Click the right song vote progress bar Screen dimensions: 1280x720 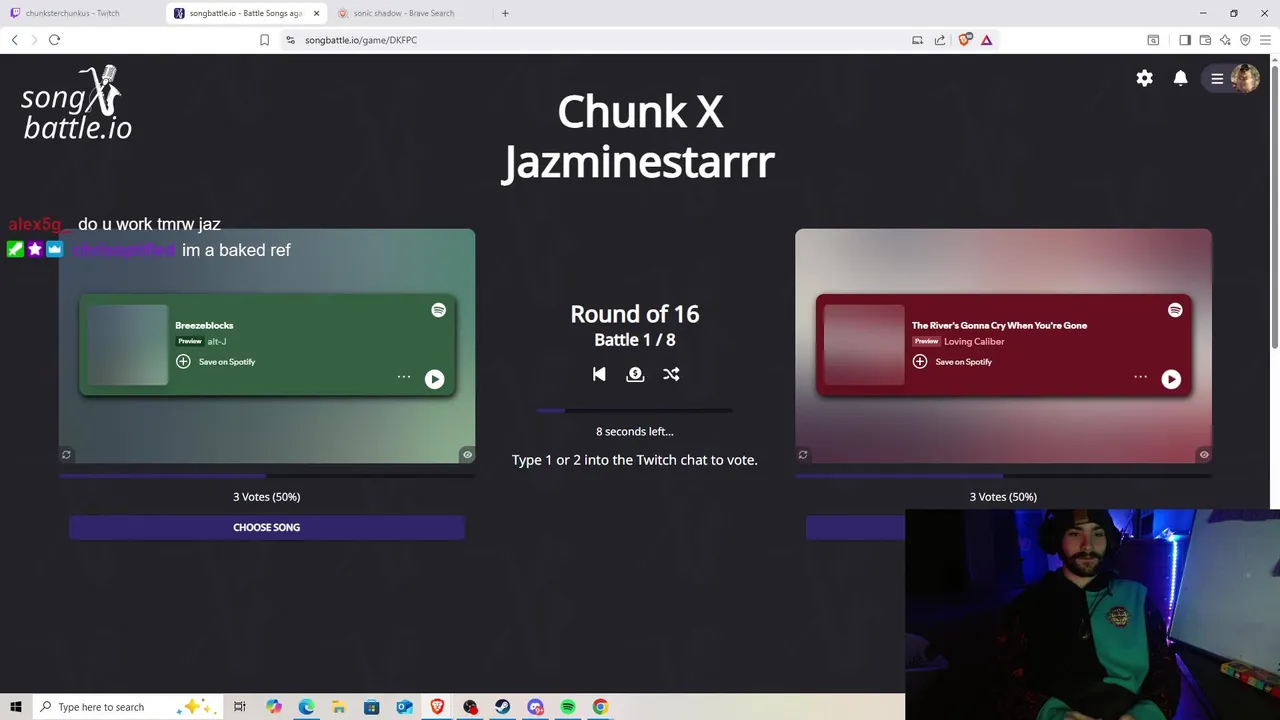pos(1003,476)
